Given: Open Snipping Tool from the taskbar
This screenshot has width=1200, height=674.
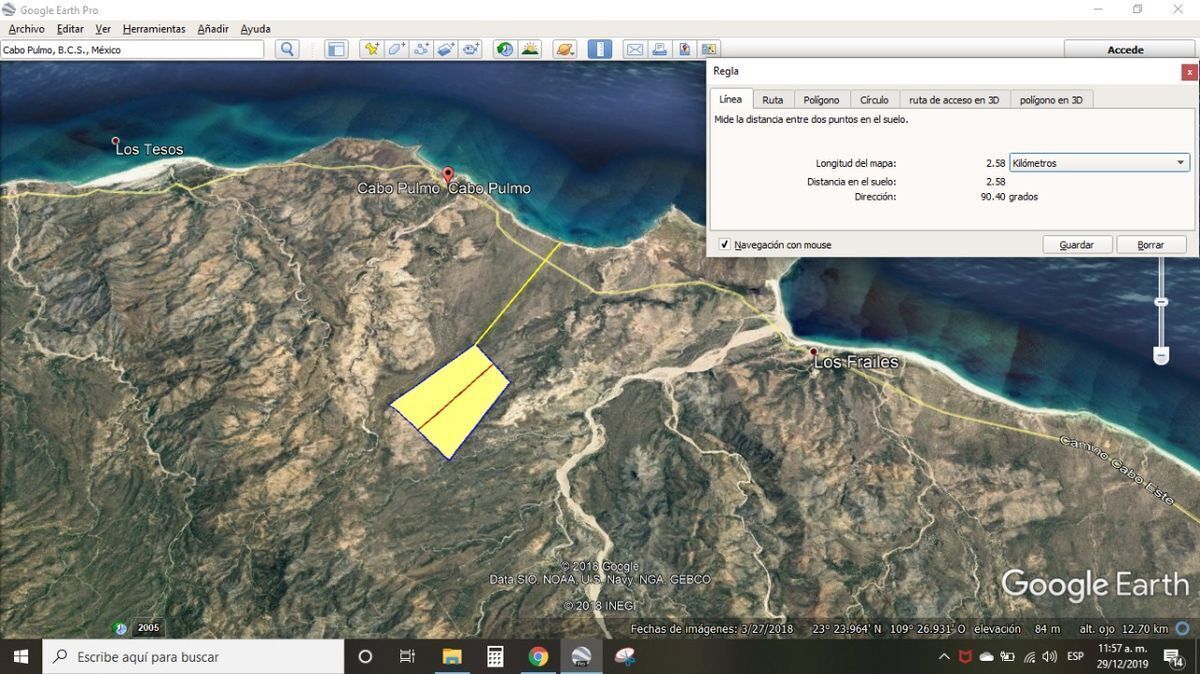Looking at the screenshot, I should 625,656.
